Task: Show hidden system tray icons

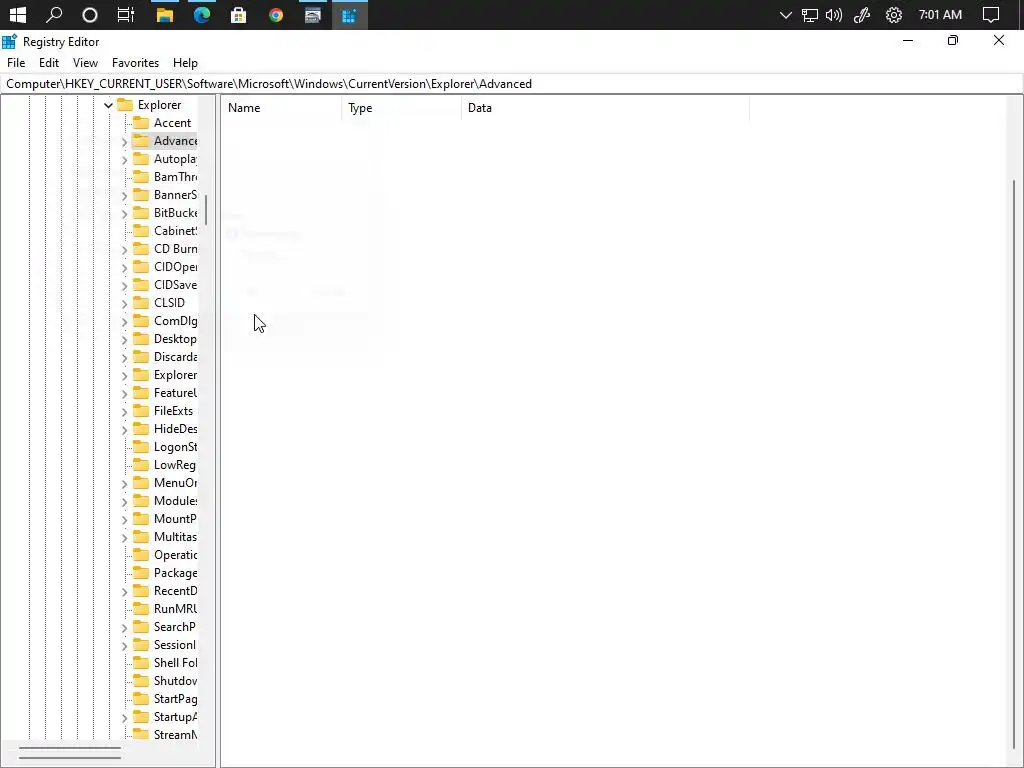Action: click(786, 15)
